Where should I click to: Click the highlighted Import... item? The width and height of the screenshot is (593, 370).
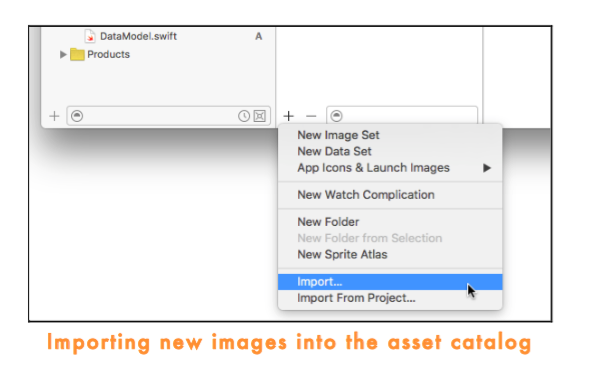coord(390,282)
